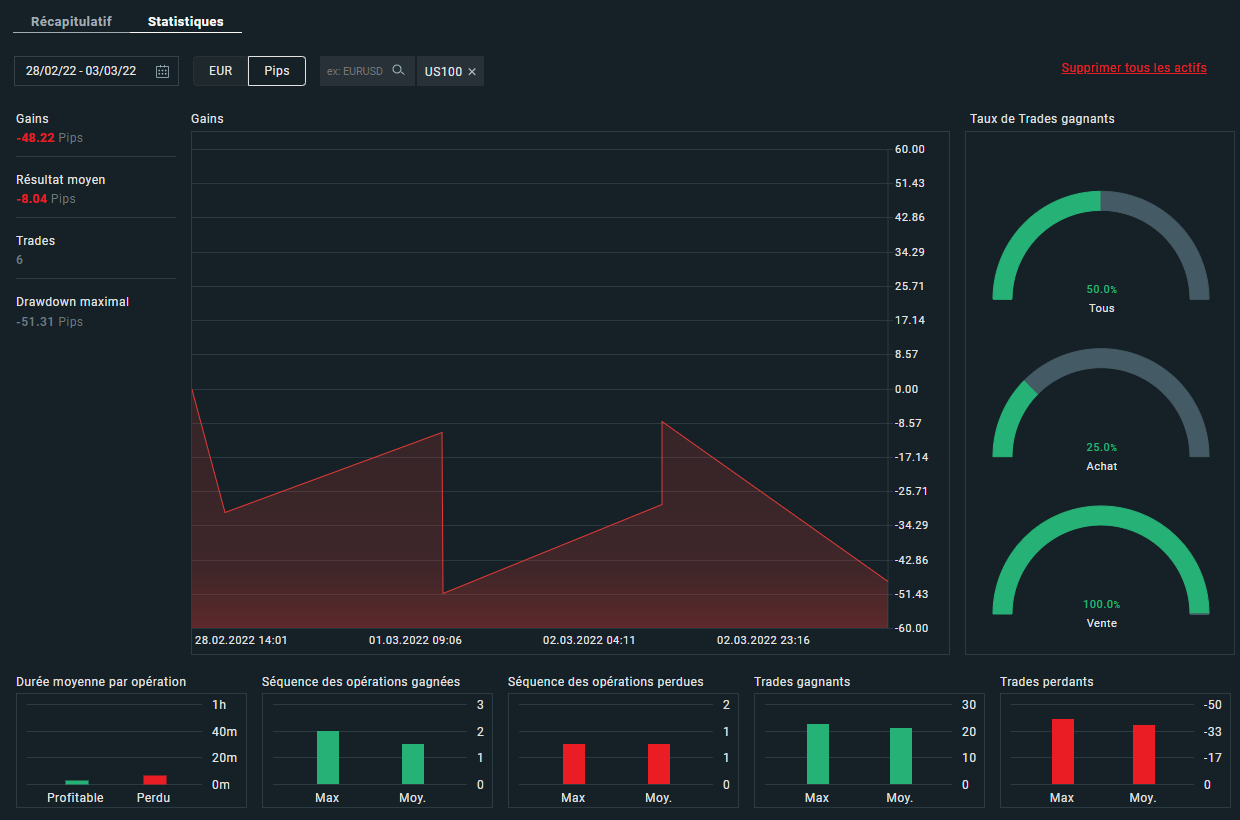Click the search magnifier icon in asset field
The width and height of the screenshot is (1240, 820).
[398, 70]
